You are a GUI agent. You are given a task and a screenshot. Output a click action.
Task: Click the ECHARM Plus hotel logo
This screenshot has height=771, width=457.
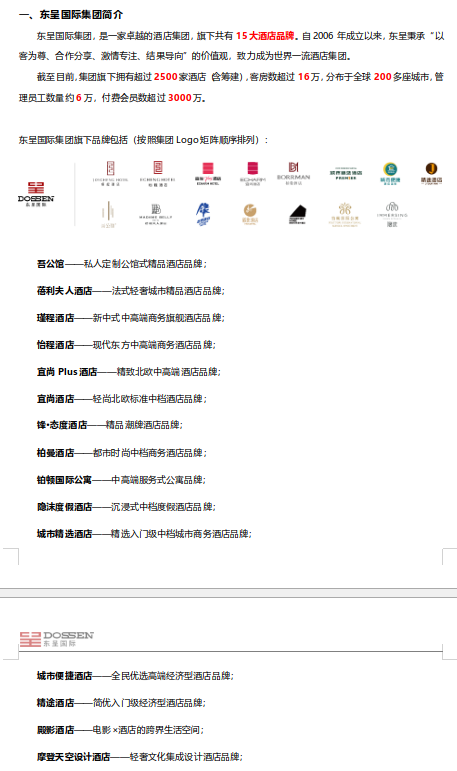[208, 174]
